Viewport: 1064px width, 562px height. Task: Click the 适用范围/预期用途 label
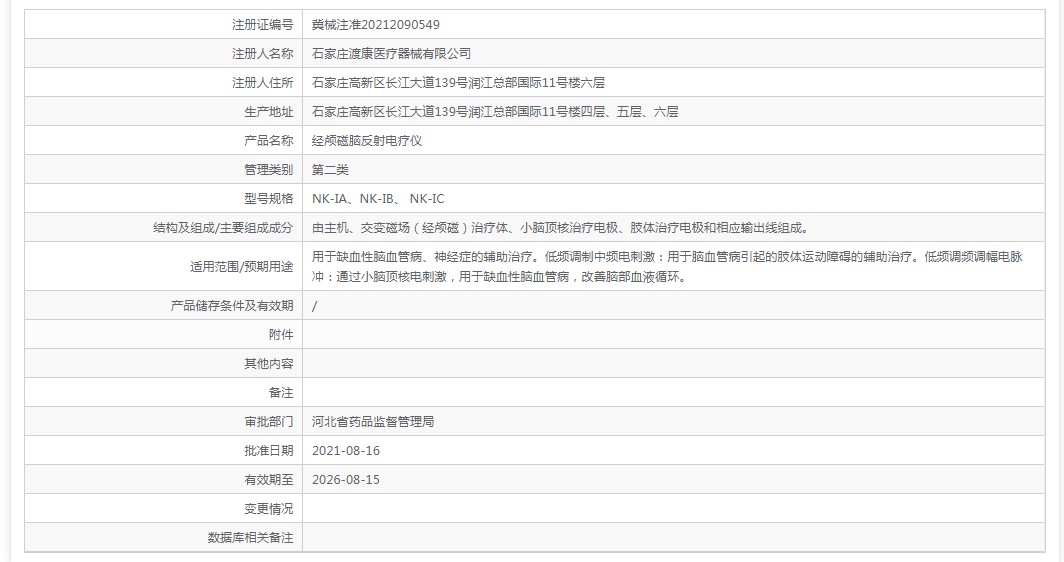(x=242, y=267)
